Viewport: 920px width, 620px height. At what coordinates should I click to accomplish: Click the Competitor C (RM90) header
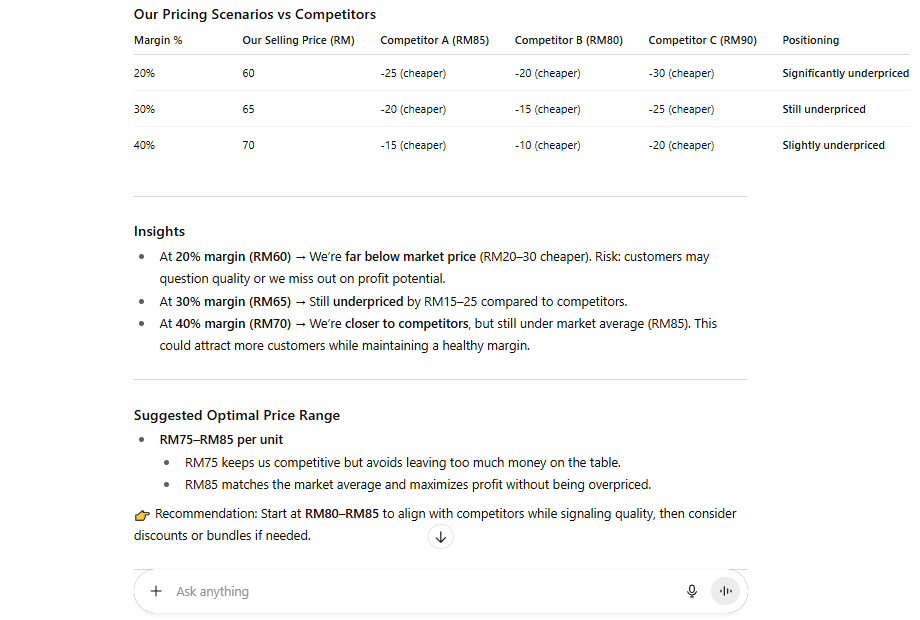pyautogui.click(x=703, y=40)
